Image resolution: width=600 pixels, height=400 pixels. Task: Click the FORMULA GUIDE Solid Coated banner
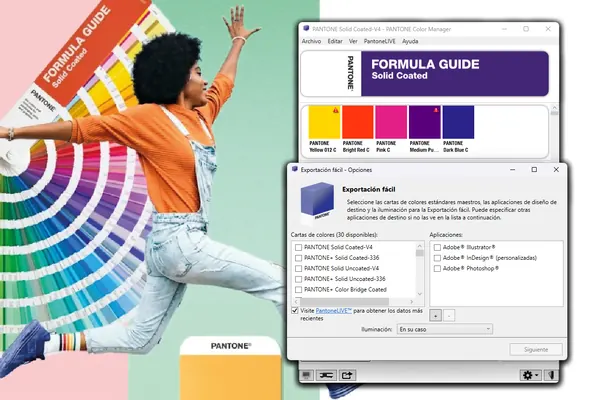425,73
